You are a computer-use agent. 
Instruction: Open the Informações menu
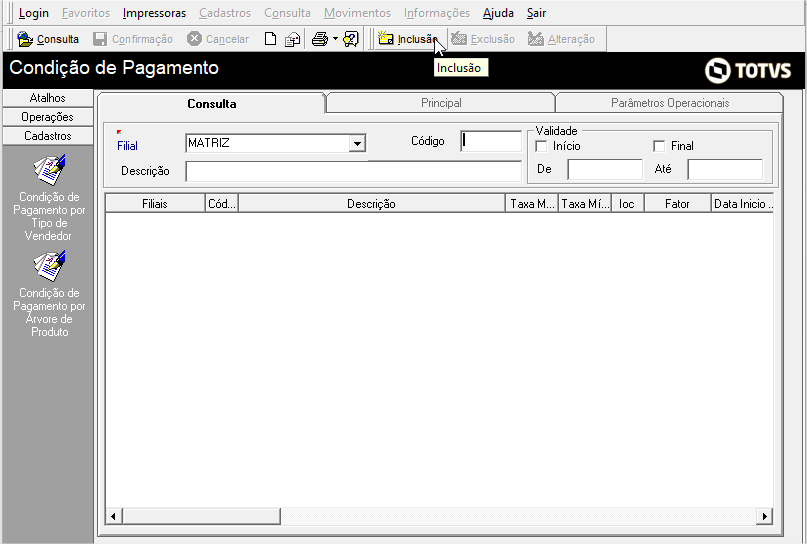(x=437, y=13)
